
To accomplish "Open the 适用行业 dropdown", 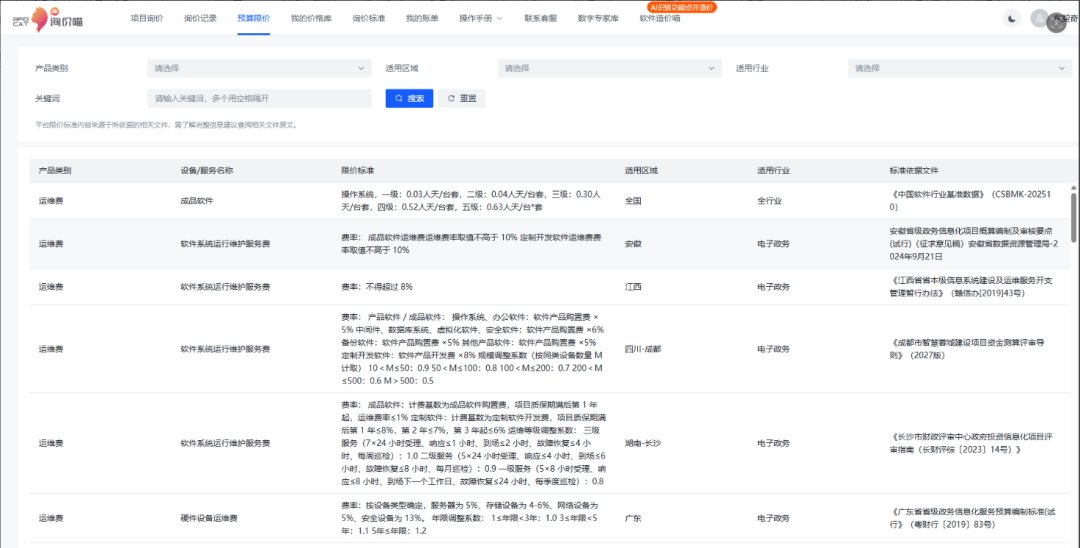I will tap(959, 68).
